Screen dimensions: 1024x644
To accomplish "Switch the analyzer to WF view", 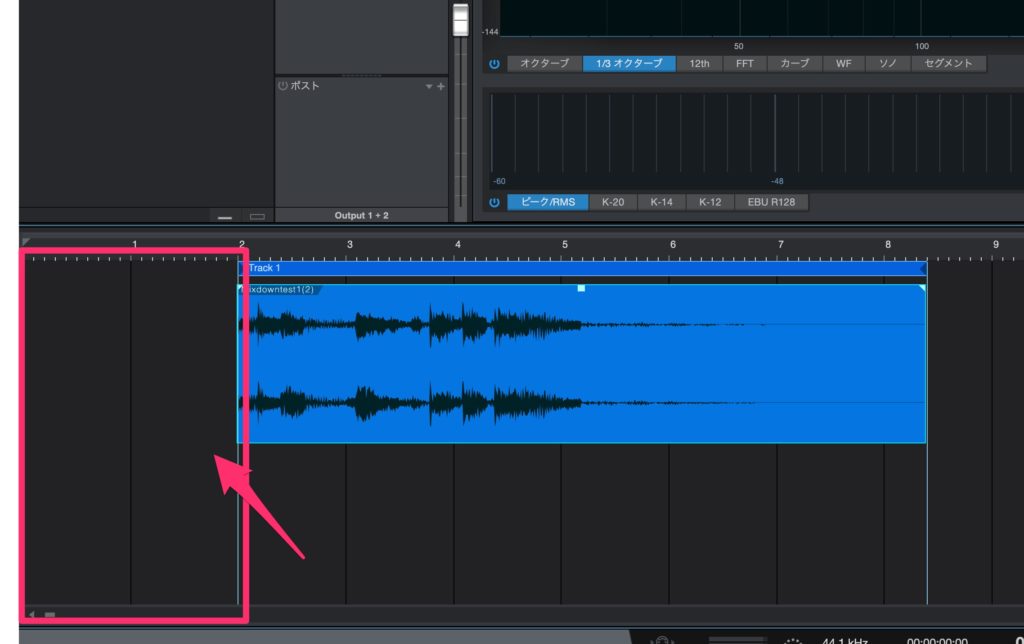I will 843,64.
